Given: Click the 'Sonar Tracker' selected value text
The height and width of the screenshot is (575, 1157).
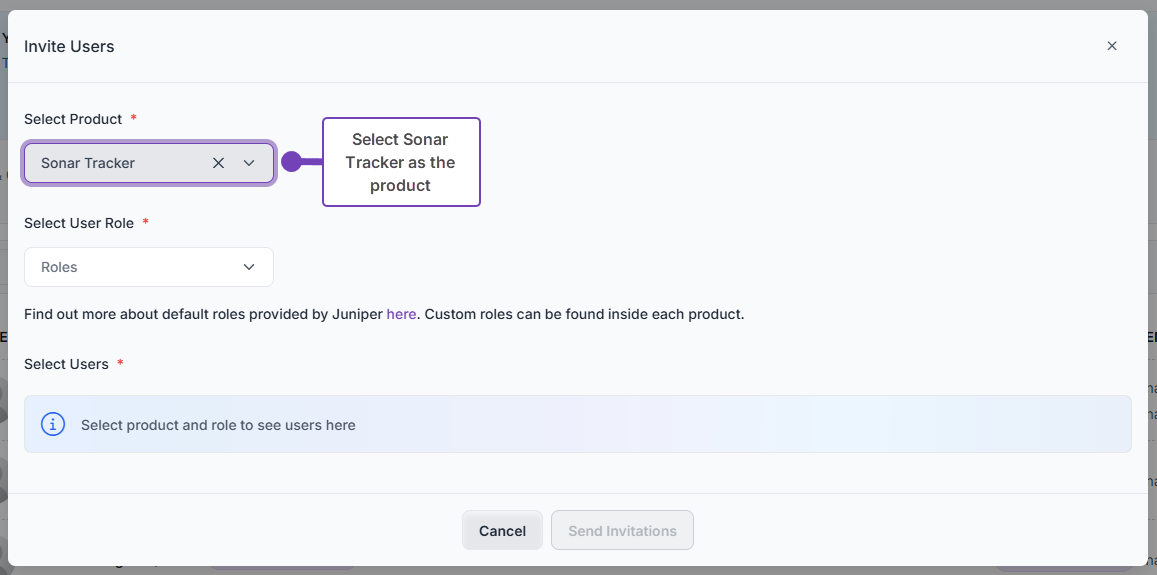Looking at the screenshot, I should pyautogui.click(x=88, y=163).
